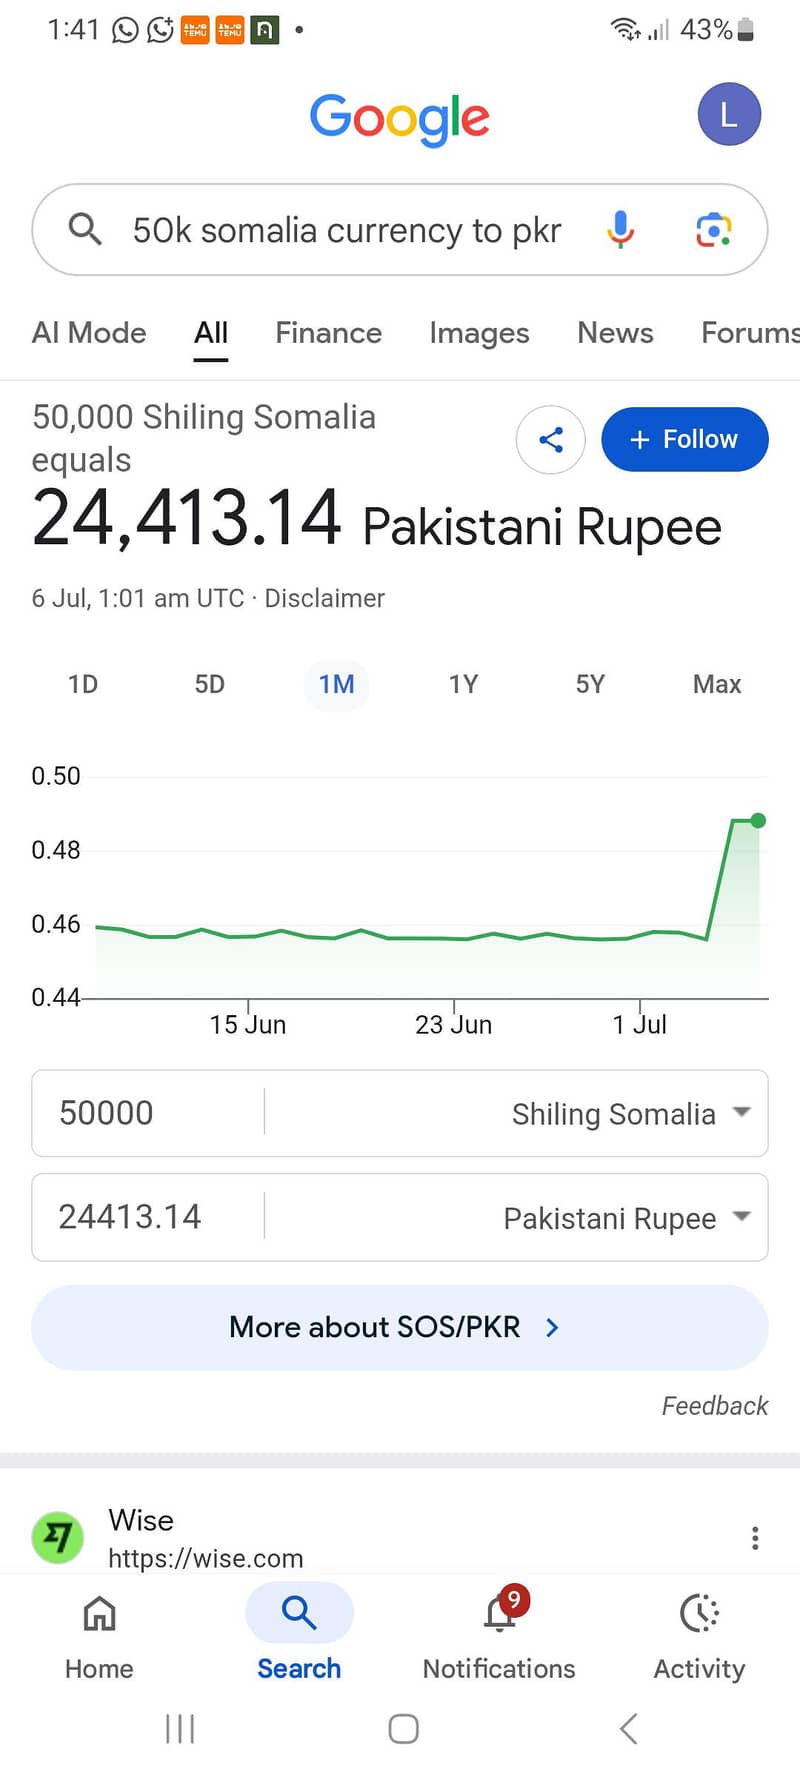The image size is (800, 1777).
Task: Open the L profile avatar
Action: [729, 114]
